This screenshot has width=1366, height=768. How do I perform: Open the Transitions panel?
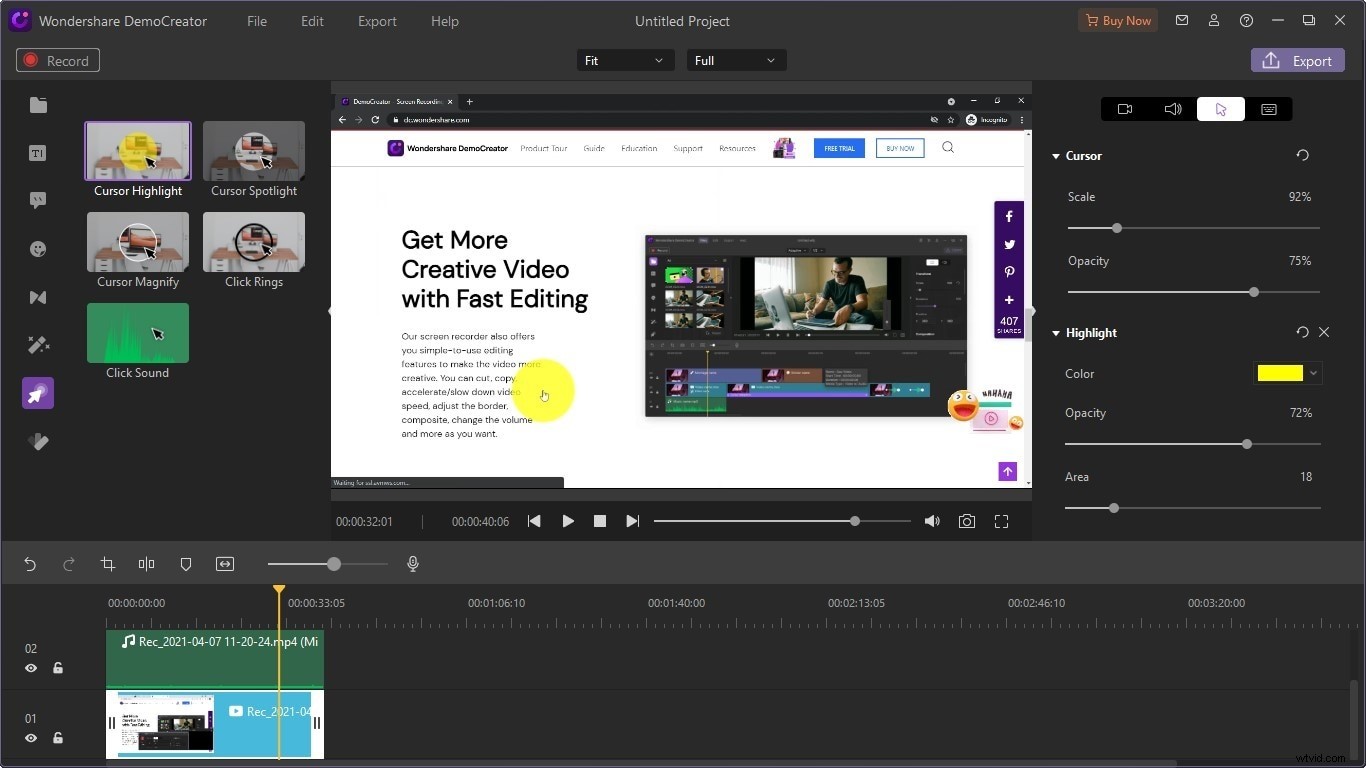(37, 297)
